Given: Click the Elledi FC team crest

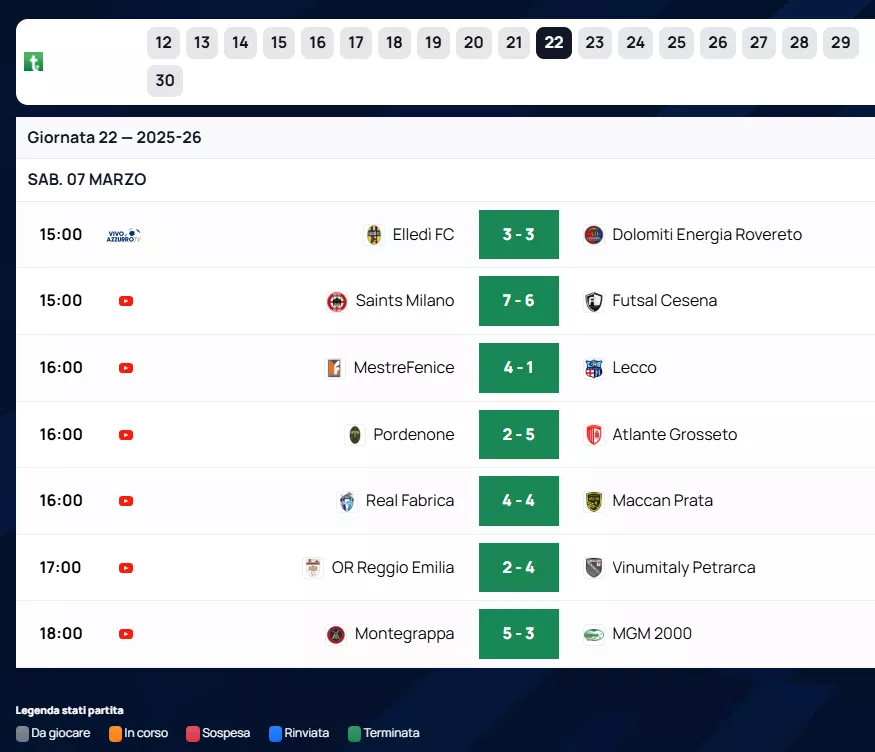Looking at the screenshot, I should point(374,235).
